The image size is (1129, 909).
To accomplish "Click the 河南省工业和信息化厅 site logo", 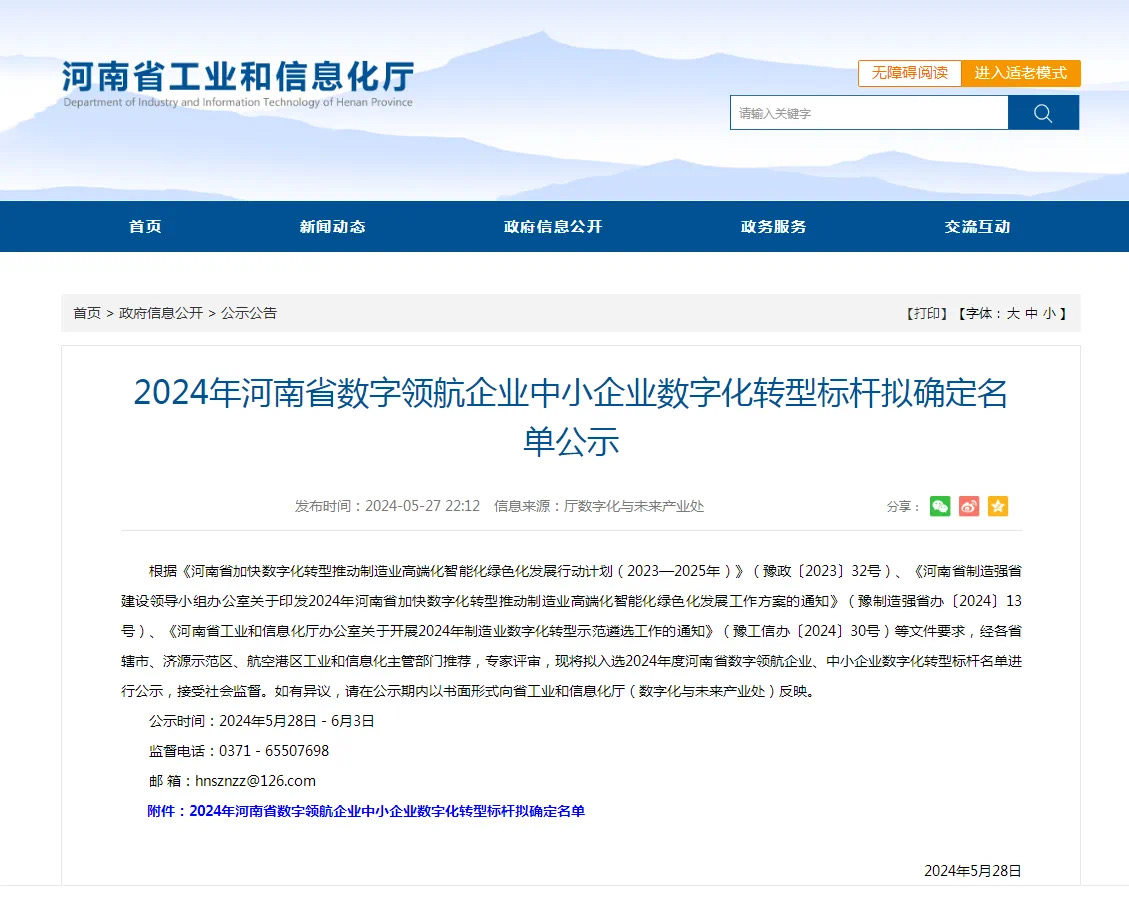I will click(238, 83).
